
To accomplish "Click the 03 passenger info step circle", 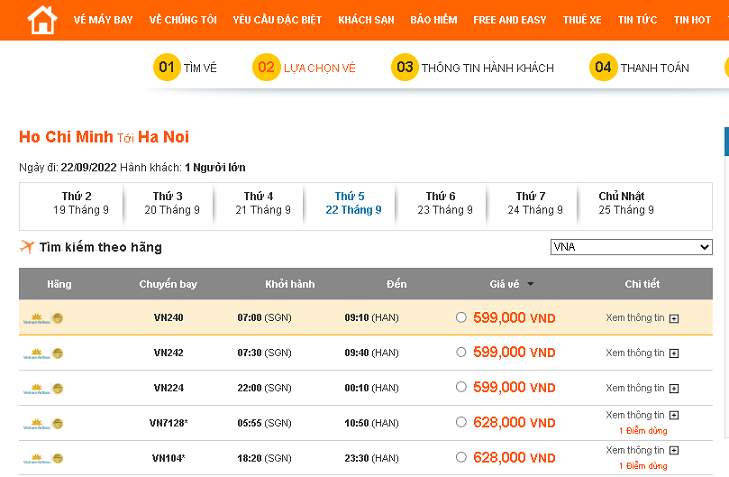I will coord(404,67).
